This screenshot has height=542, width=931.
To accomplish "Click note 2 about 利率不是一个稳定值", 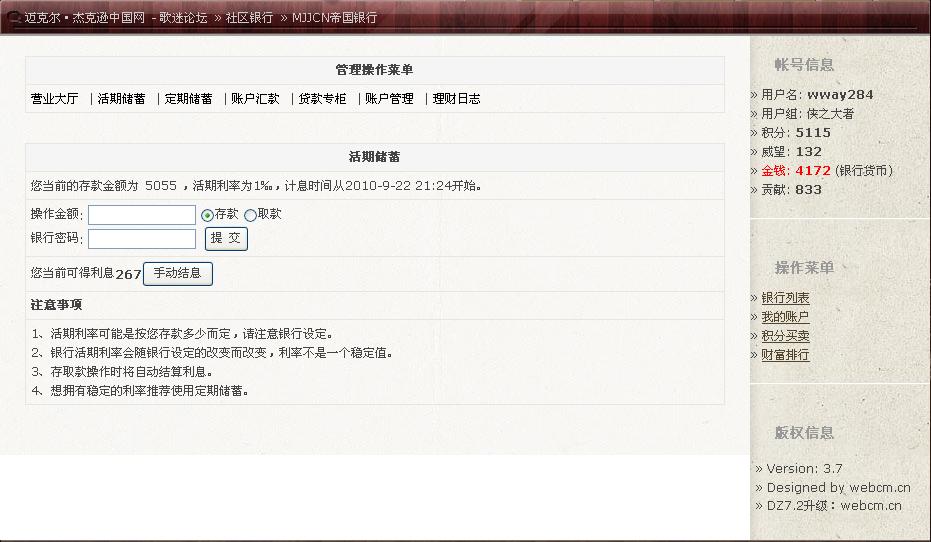I will tap(213, 353).
